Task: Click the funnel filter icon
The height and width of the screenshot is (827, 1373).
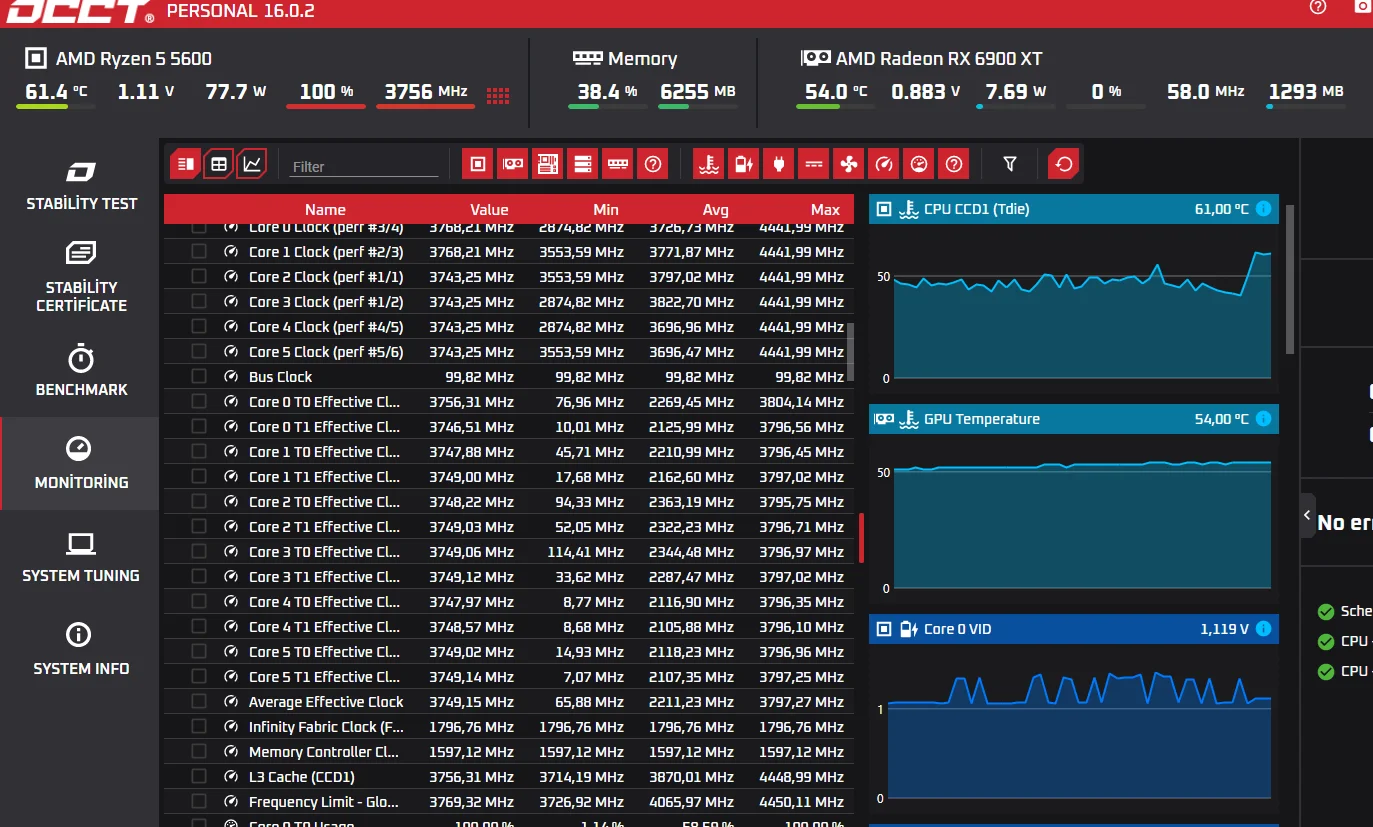Action: point(1010,163)
